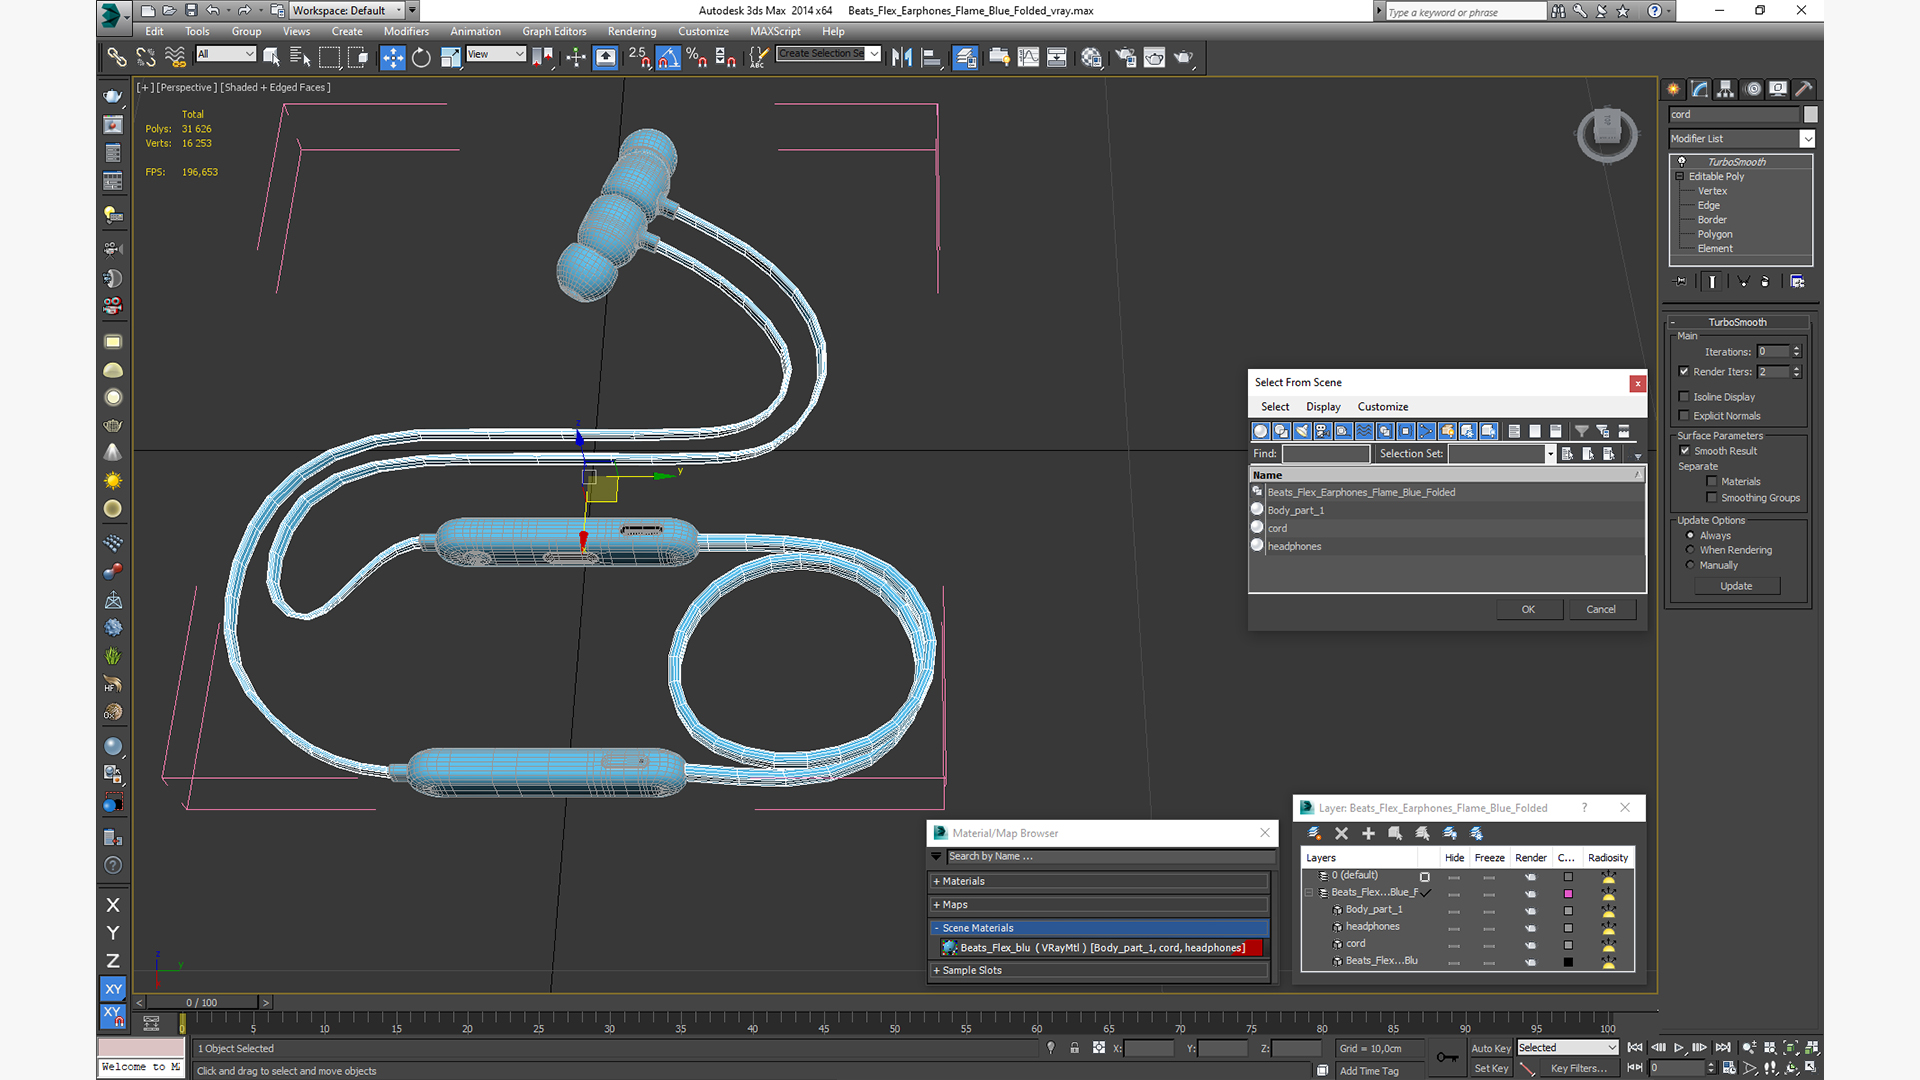Expand Materials group in Material/Map Browser

coord(1100,881)
